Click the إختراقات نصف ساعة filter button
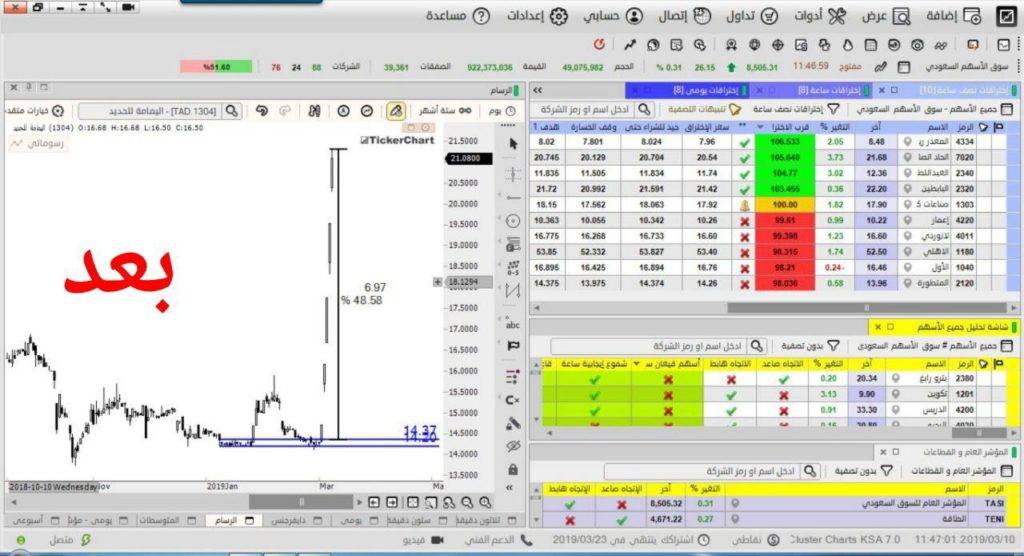 [x=795, y=109]
